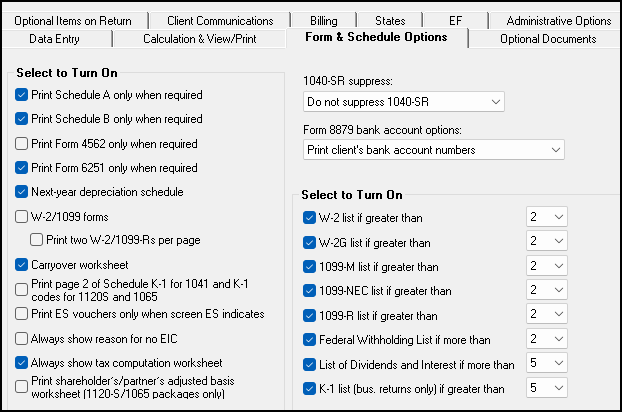Viewport: 622px width, 412px height.
Task: Switch to the Data Entry tab
Action: tap(56, 39)
